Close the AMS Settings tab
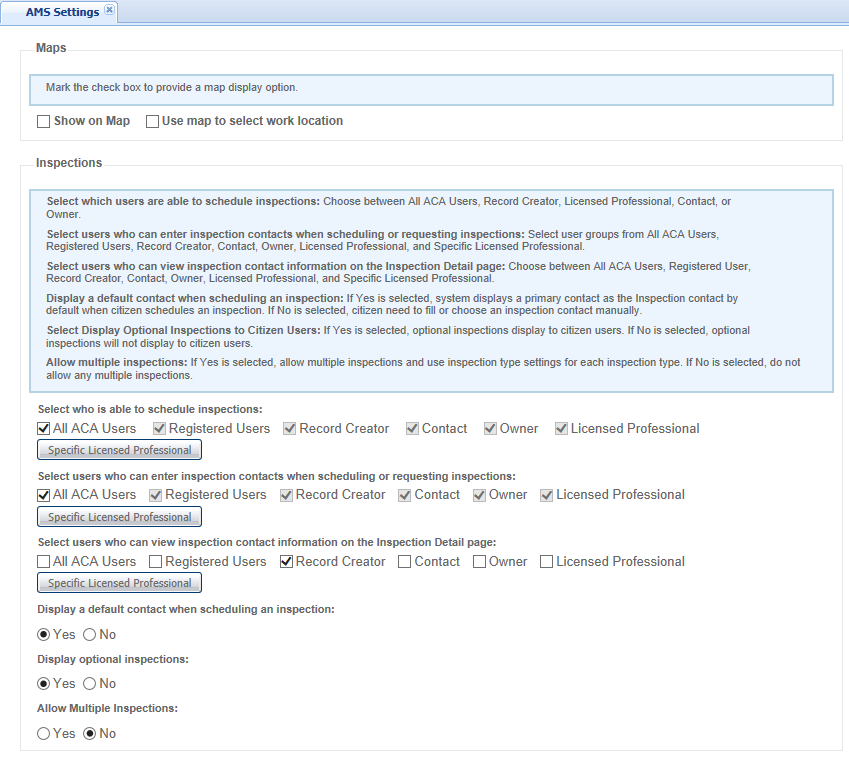 point(109,11)
